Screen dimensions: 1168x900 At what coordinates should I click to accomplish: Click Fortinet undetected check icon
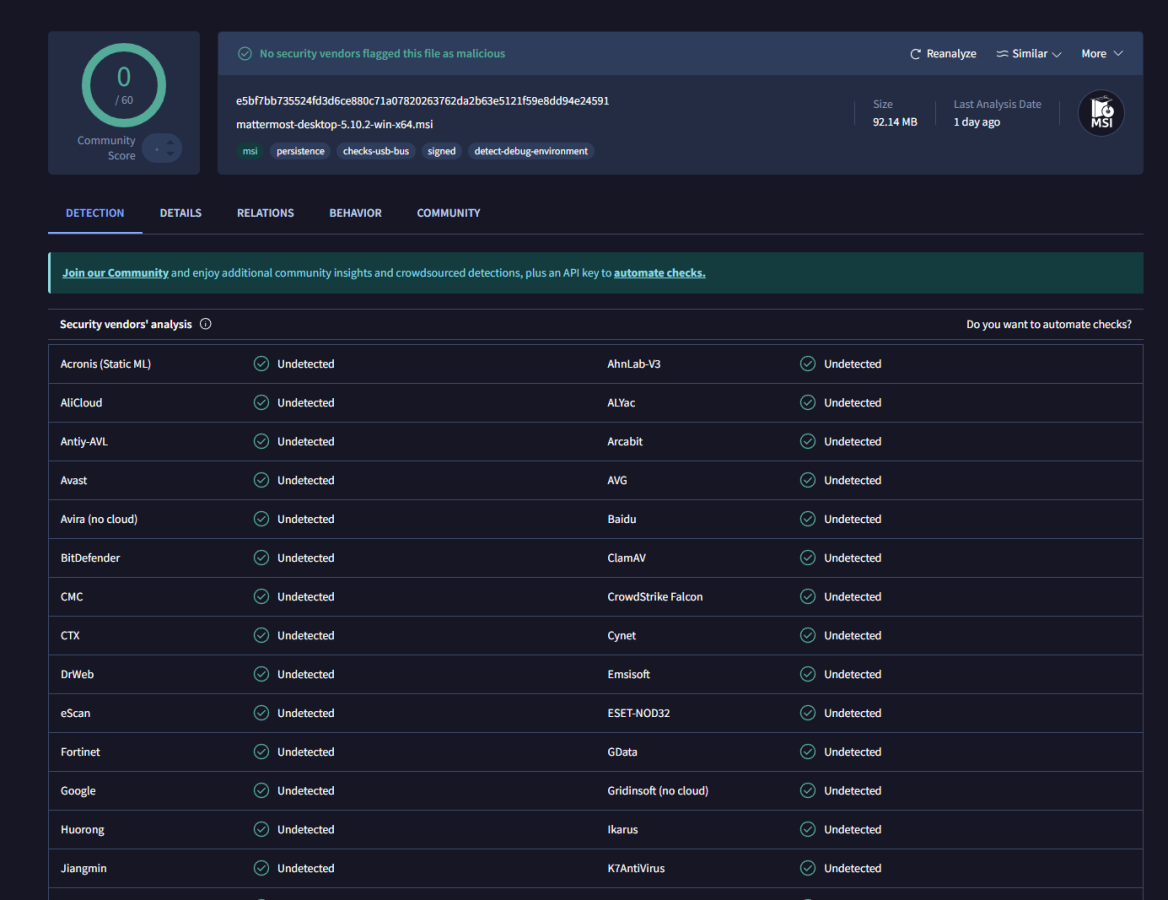(x=261, y=751)
